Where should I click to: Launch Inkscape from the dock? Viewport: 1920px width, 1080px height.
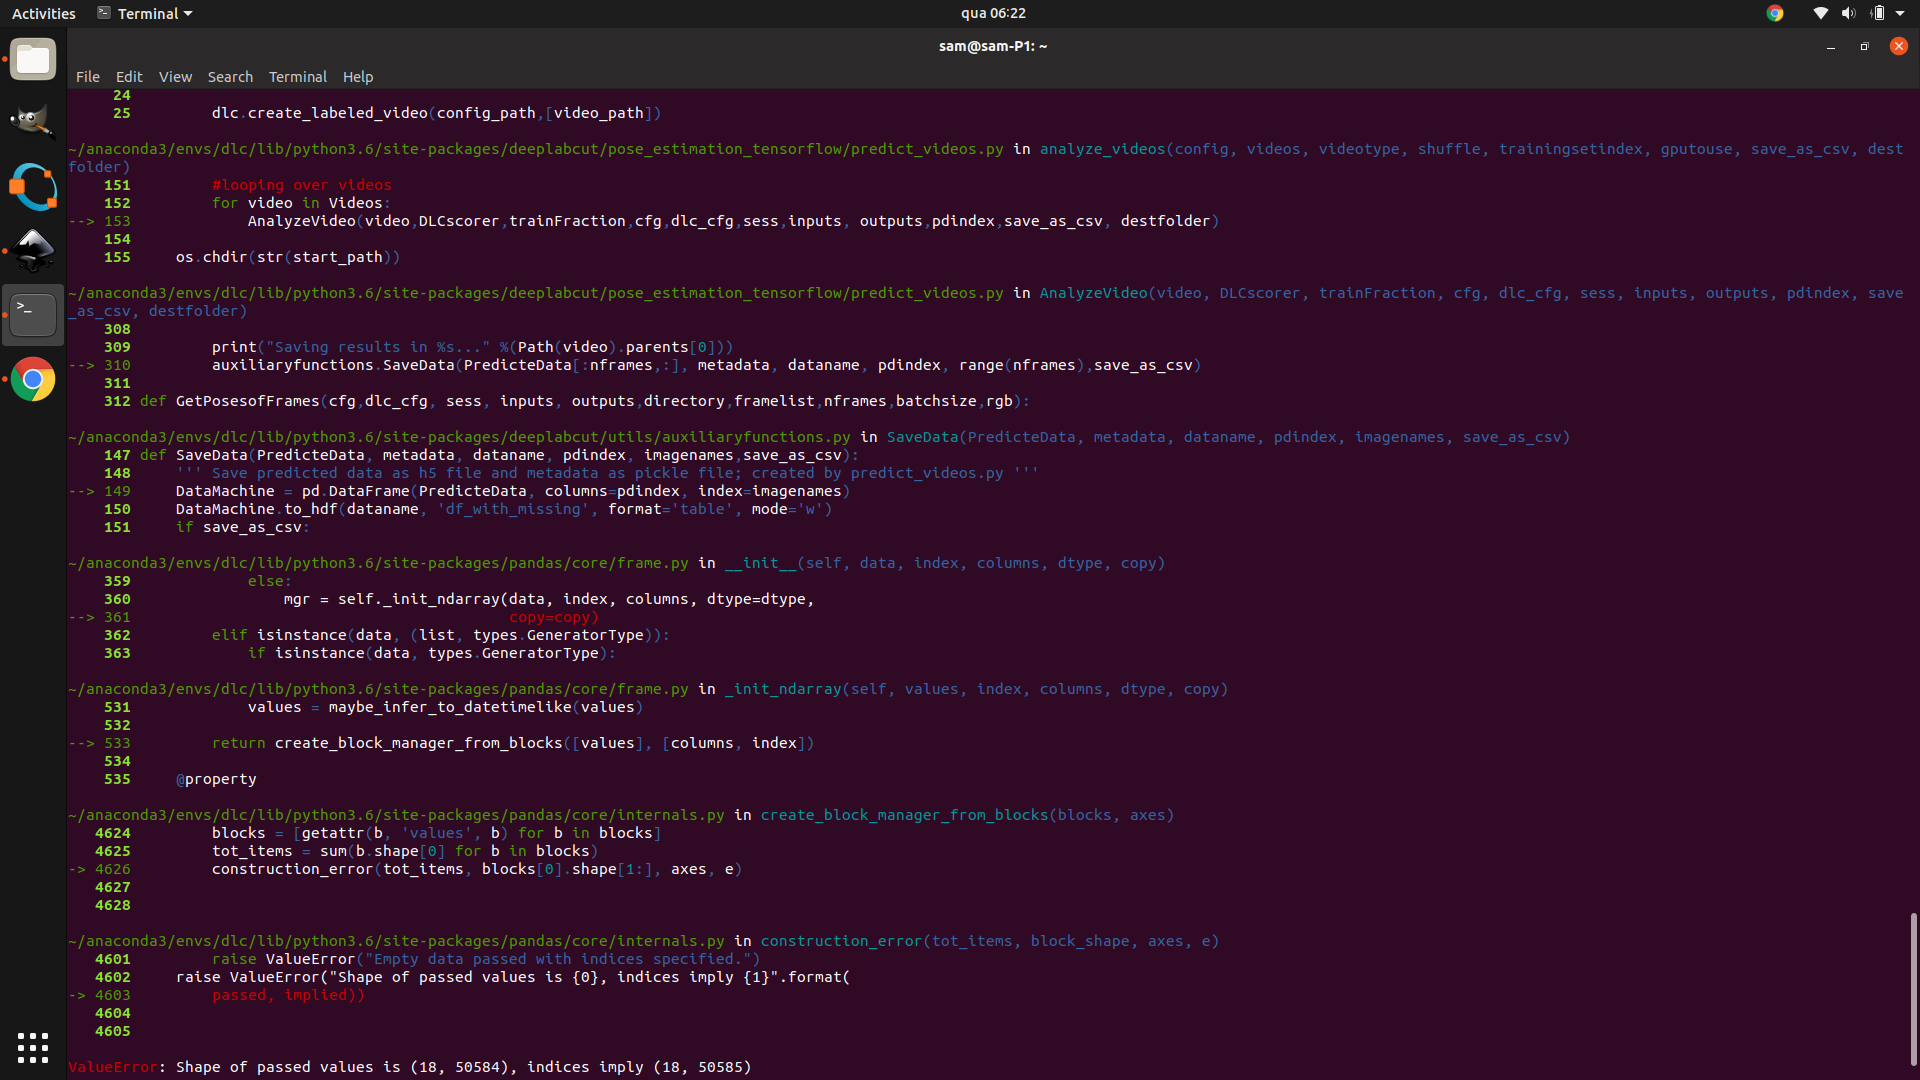point(33,251)
